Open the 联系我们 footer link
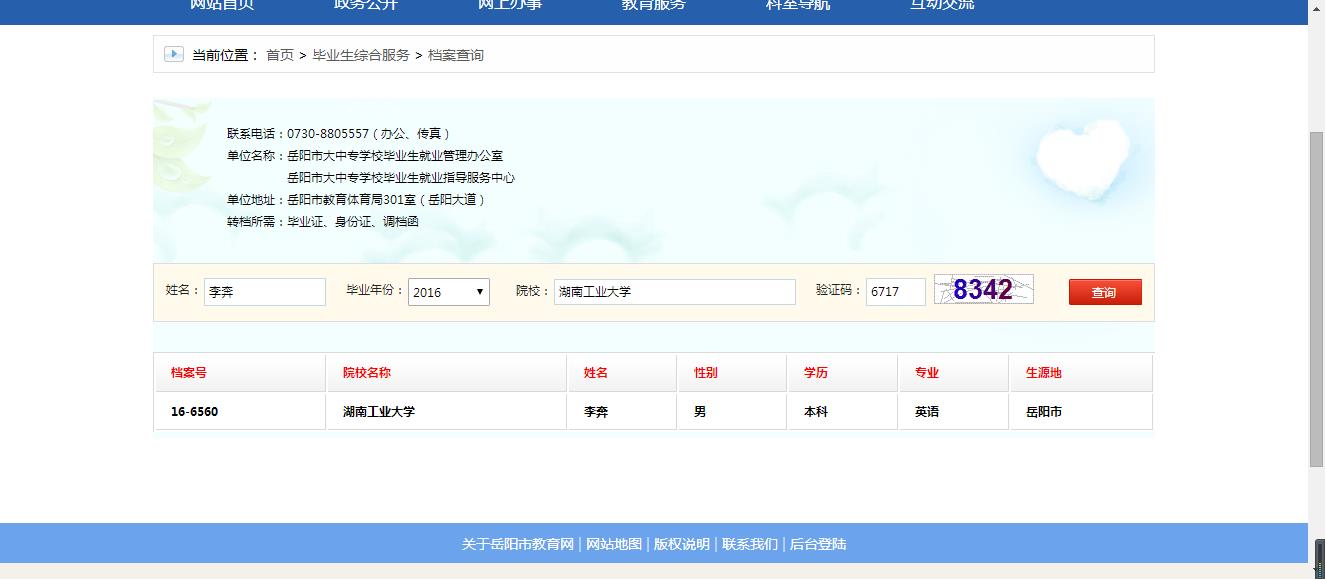Image resolution: width=1325 pixels, height=579 pixels. tap(750, 544)
